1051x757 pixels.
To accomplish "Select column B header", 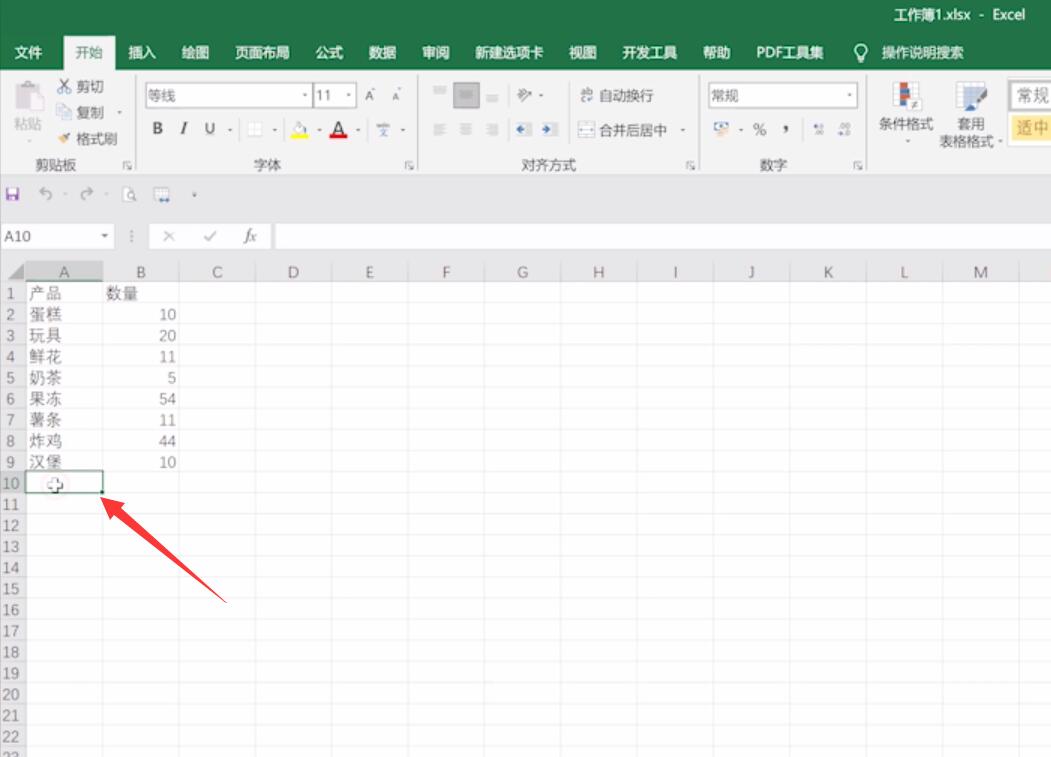I will (x=141, y=272).
